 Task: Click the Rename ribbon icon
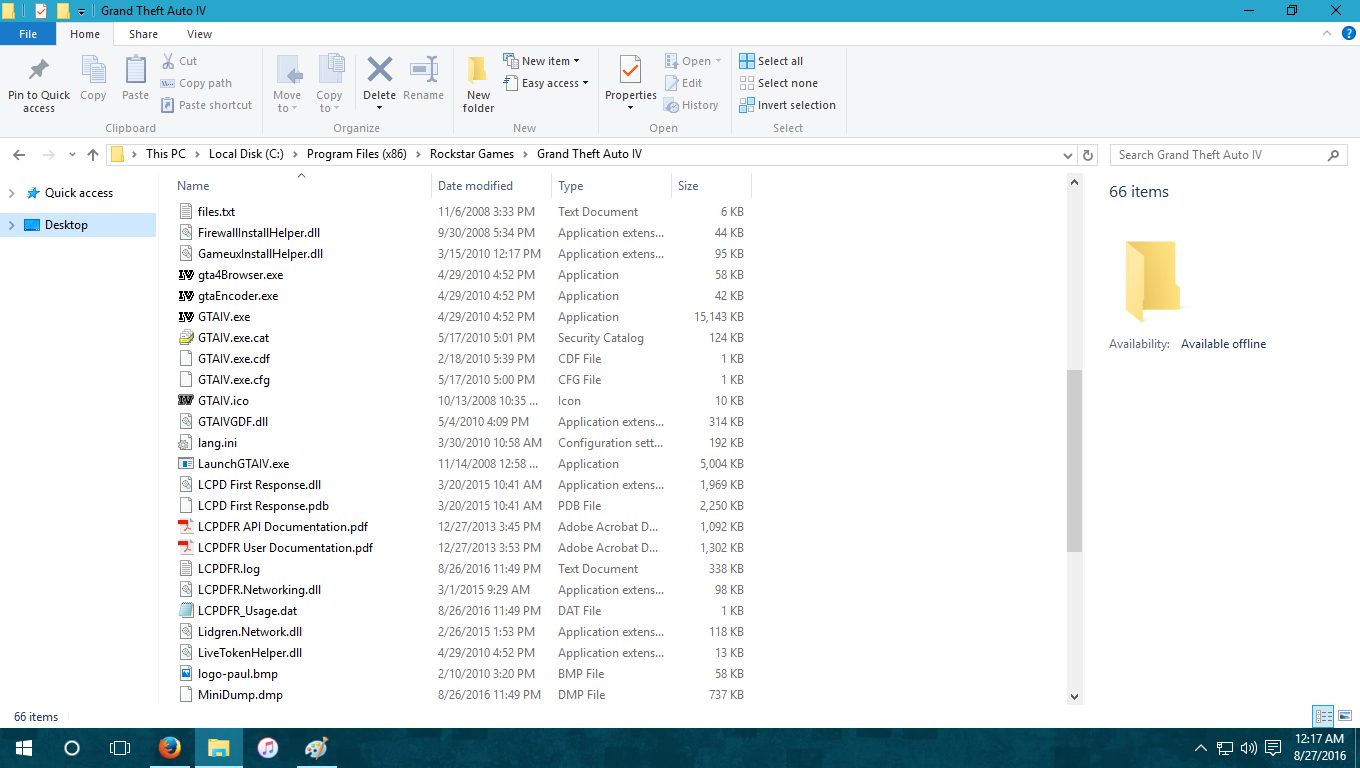pos(424,71)
